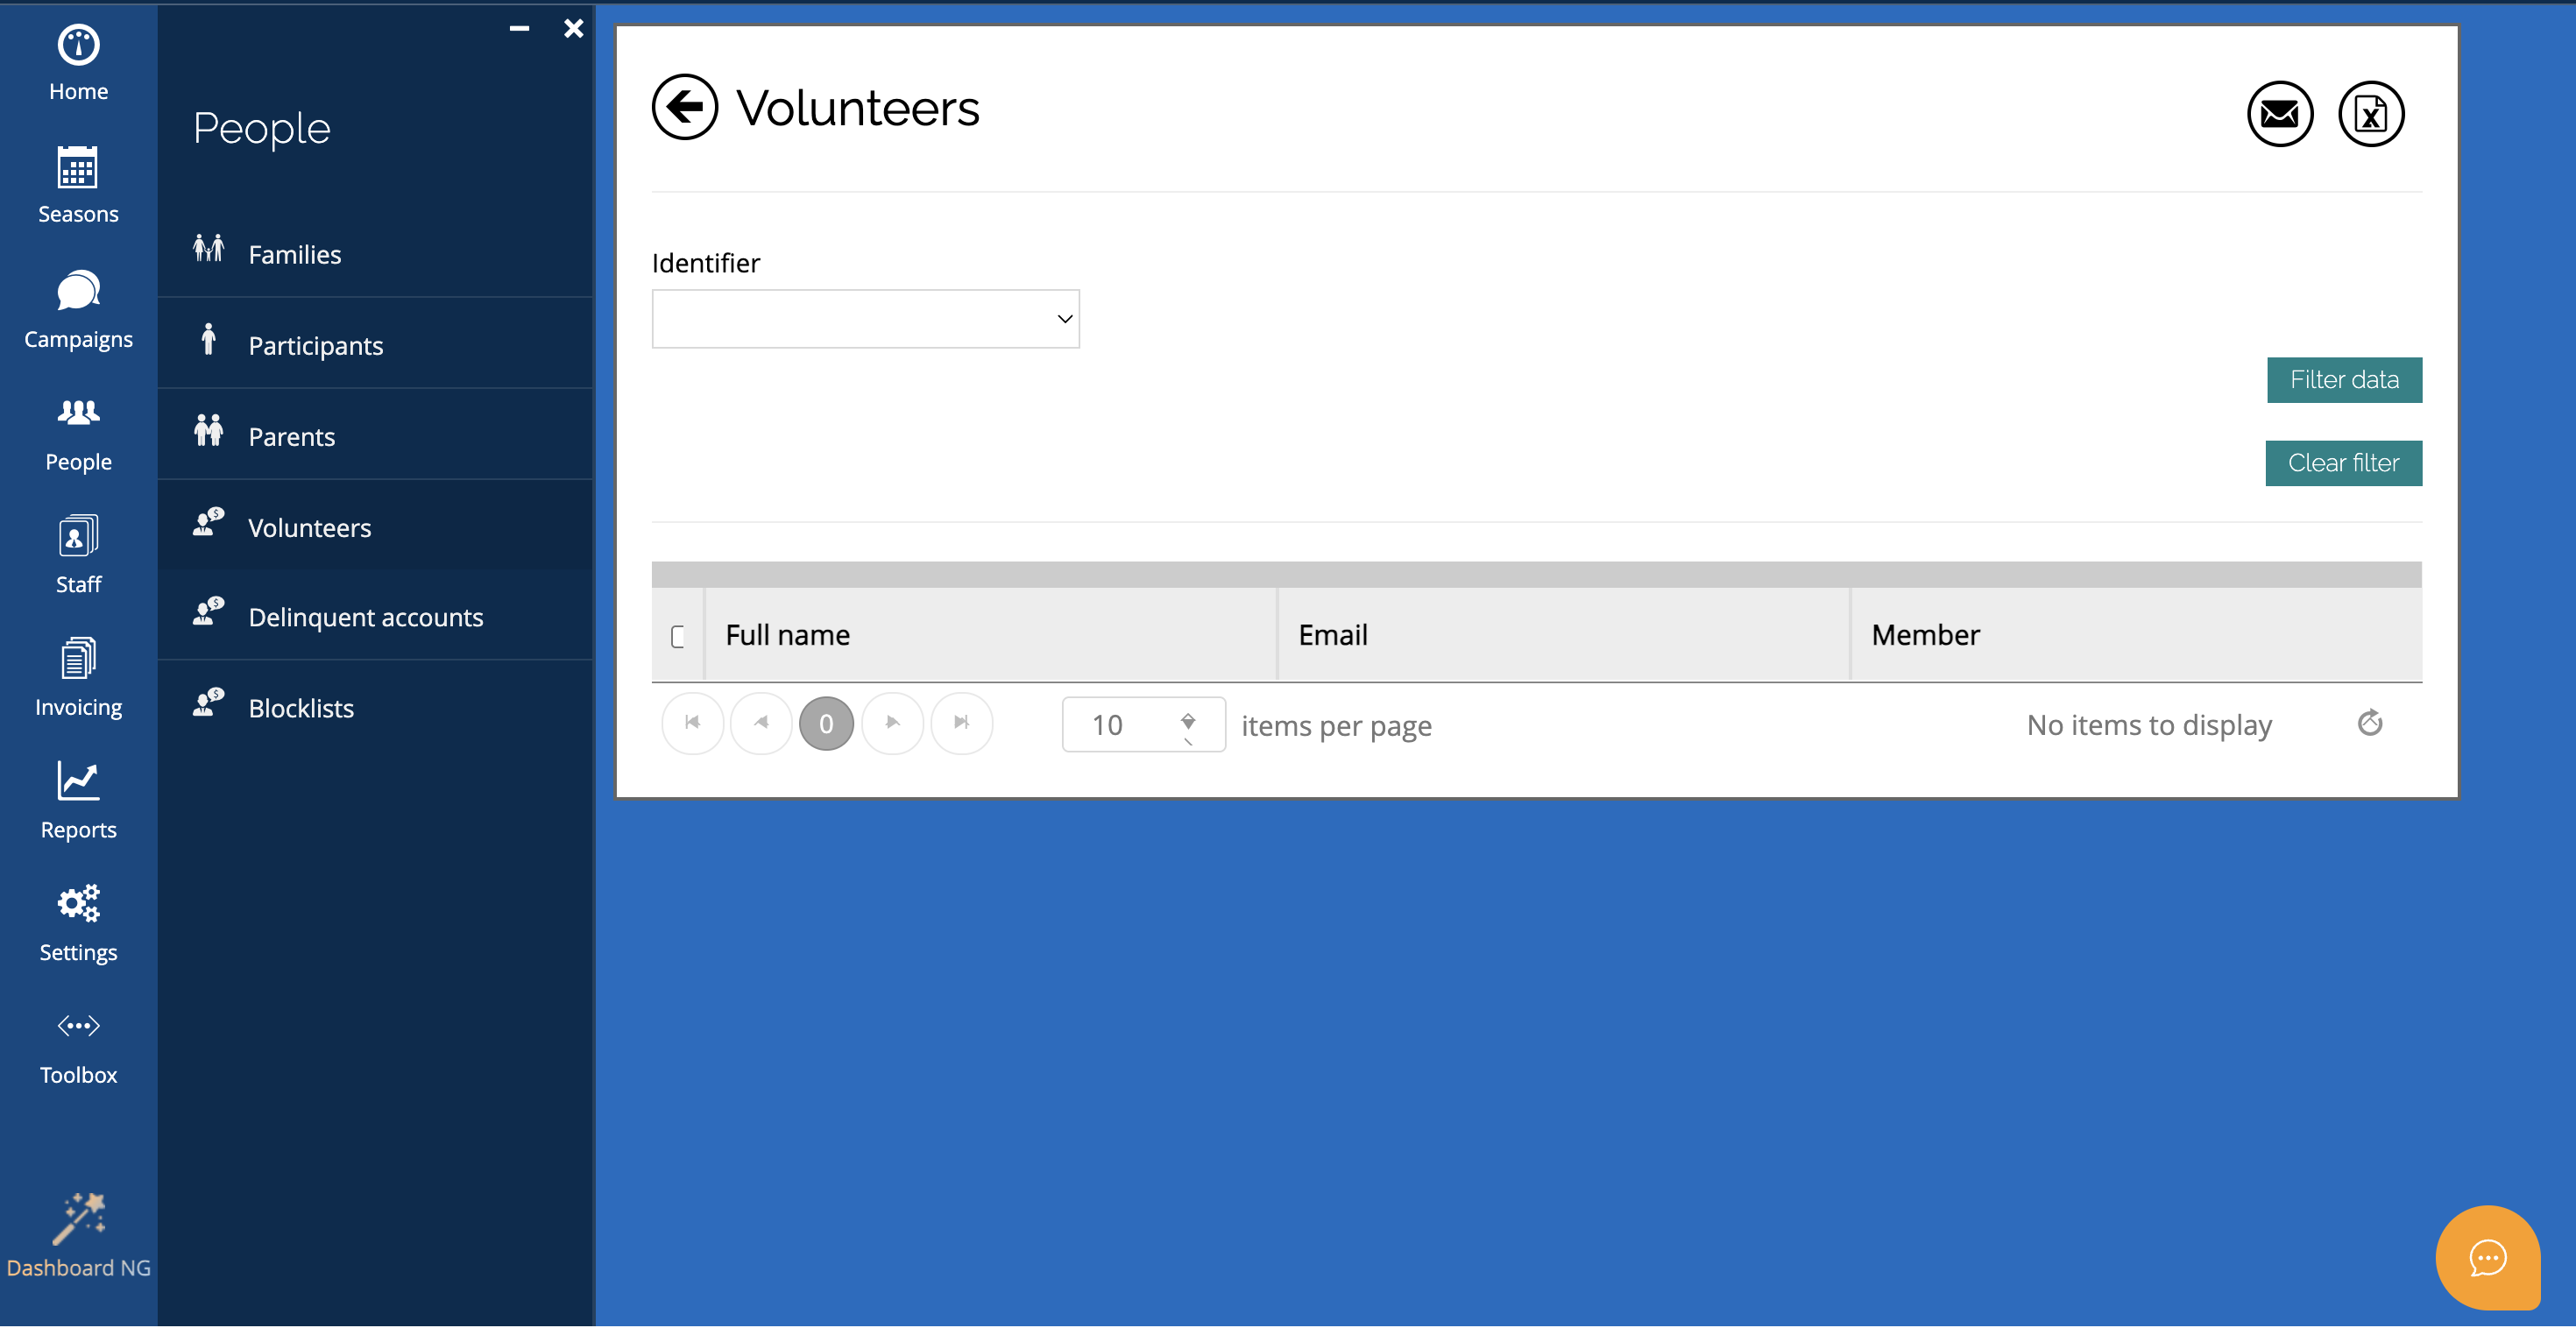Expand the Identifier dropdown
This screenshot has width=2576, height=1328.
pyautogui.click(x=866, y=319)
